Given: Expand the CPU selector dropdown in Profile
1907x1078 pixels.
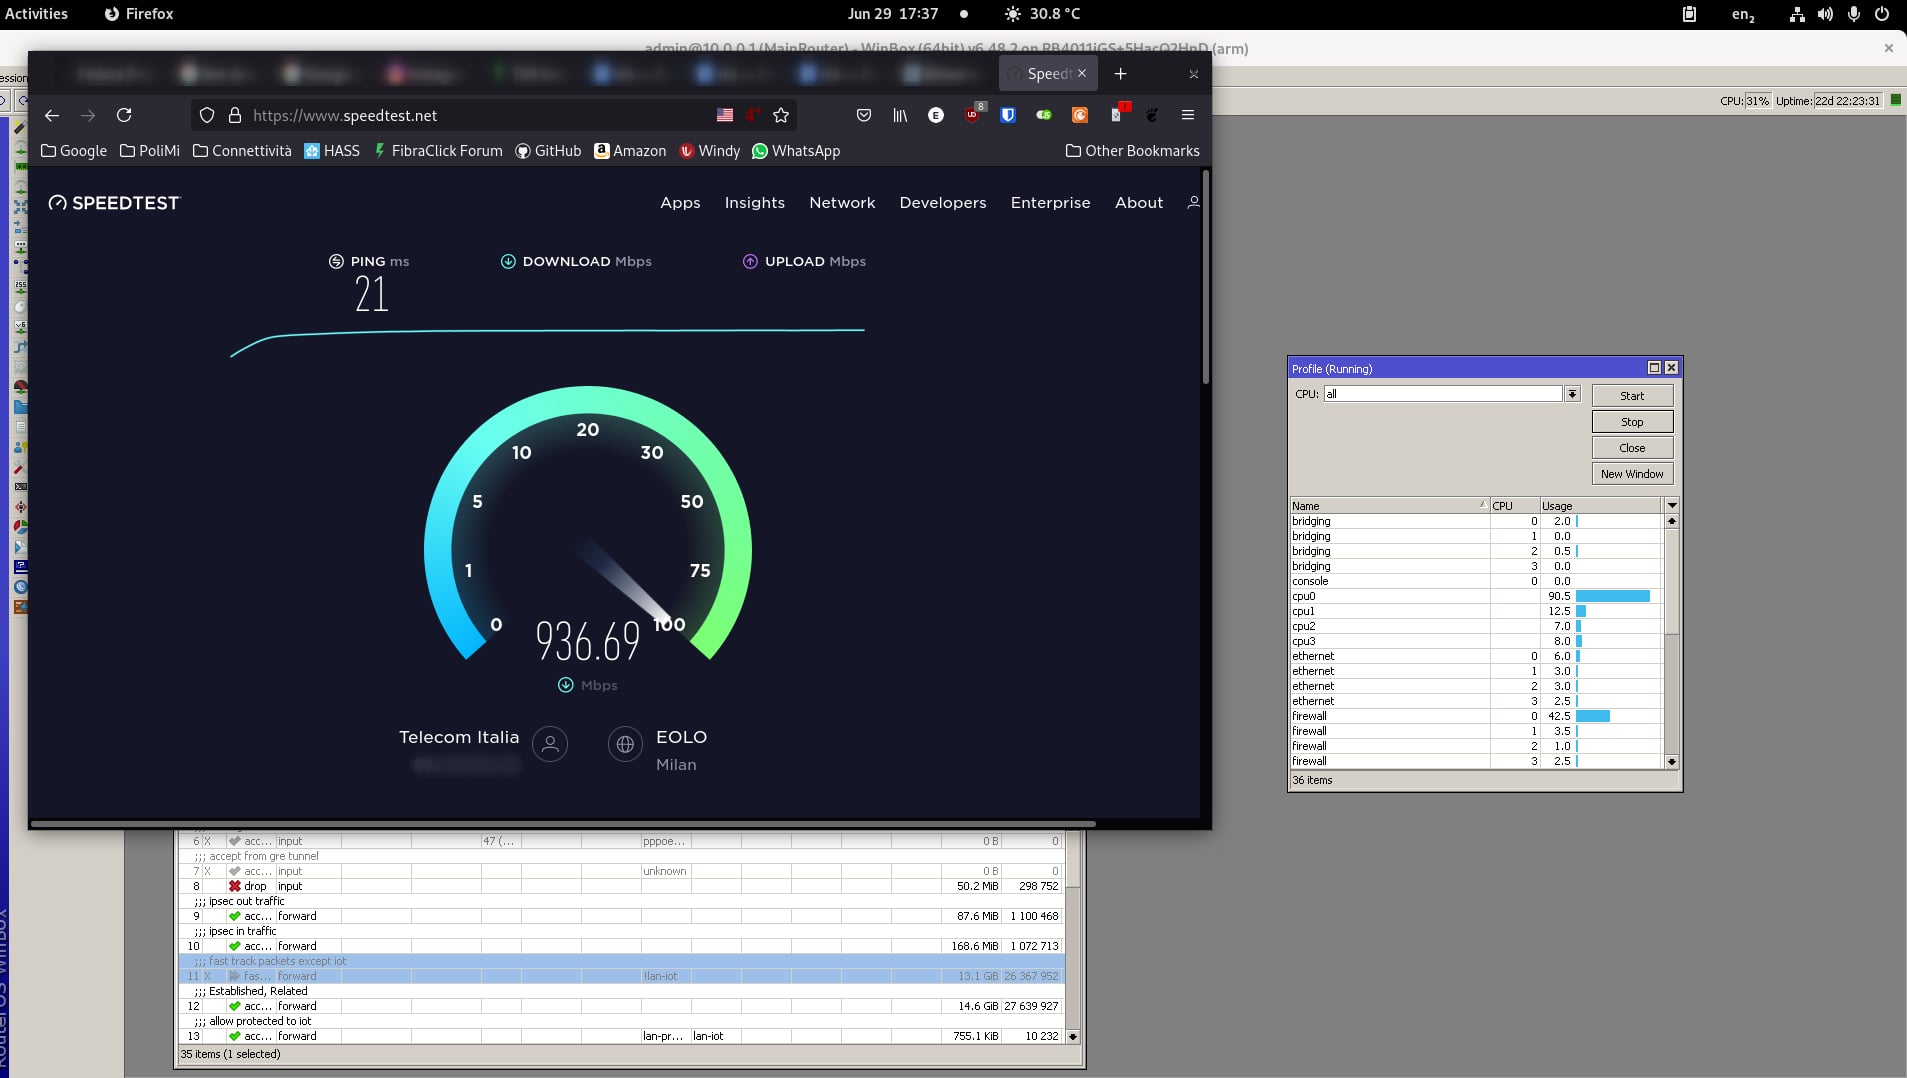Looking at the screenshot, I should tap(1572, 394).
